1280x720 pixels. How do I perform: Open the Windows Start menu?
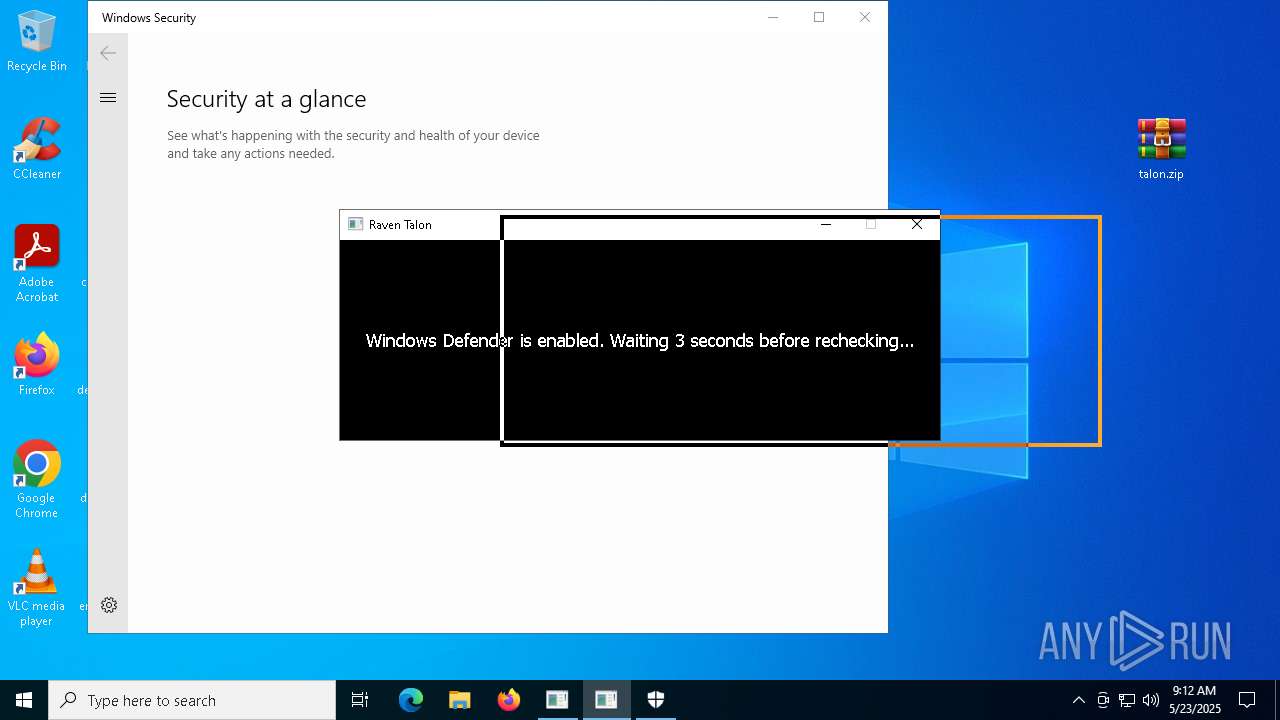click(x=24, y=700)
